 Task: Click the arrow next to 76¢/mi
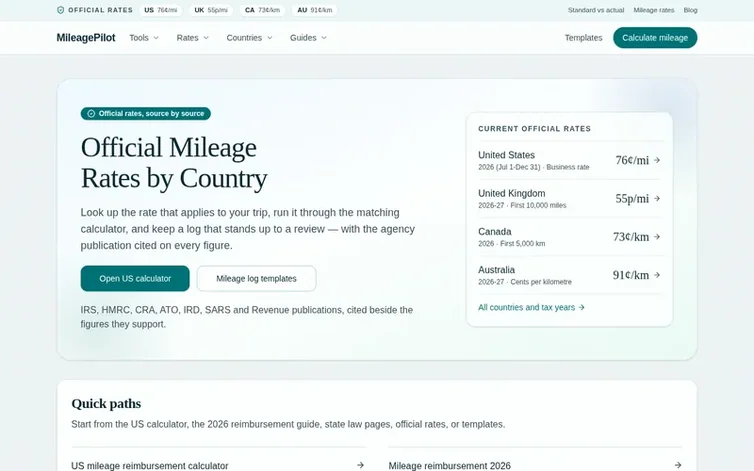(x=657, y=160)
